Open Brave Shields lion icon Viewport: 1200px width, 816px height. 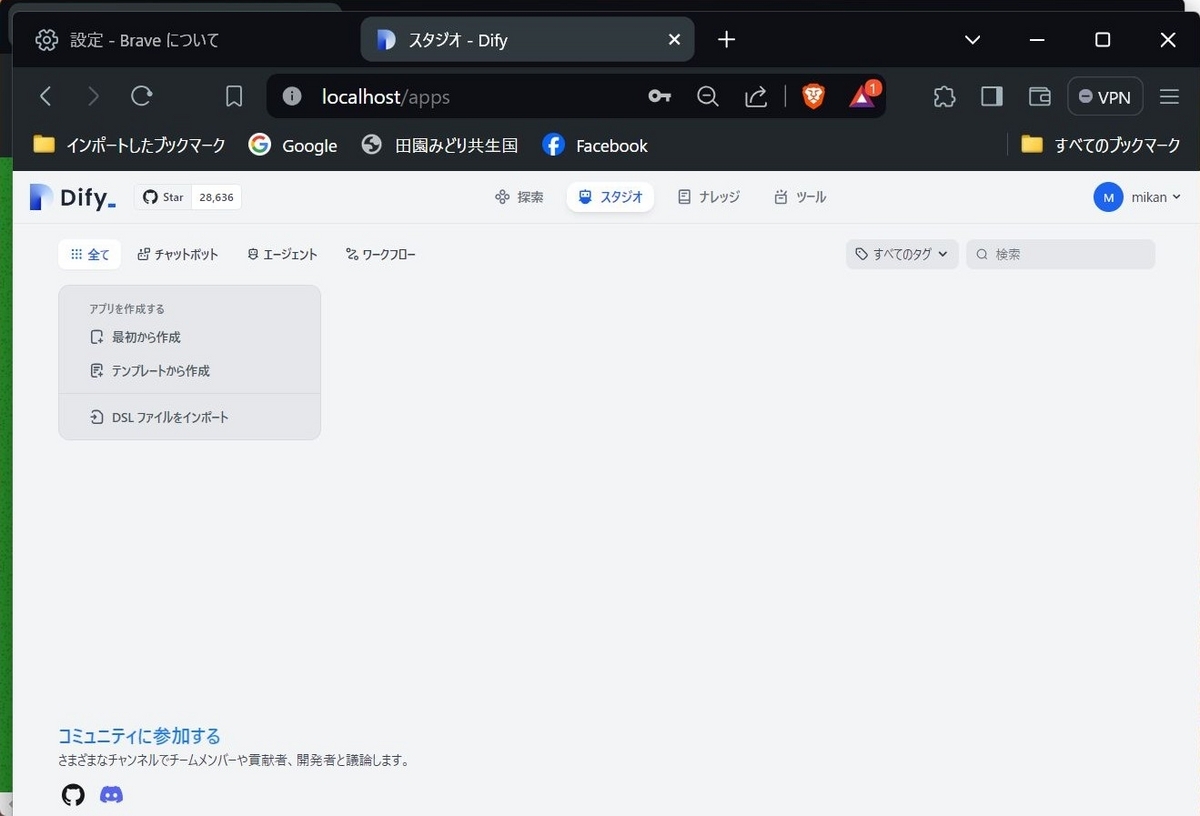pos(814,96)
